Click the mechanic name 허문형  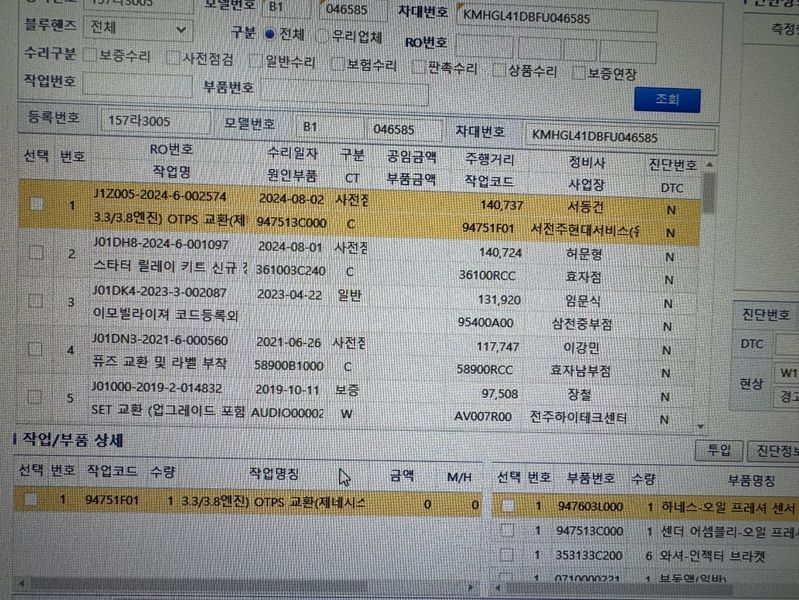tap(584, 253)
